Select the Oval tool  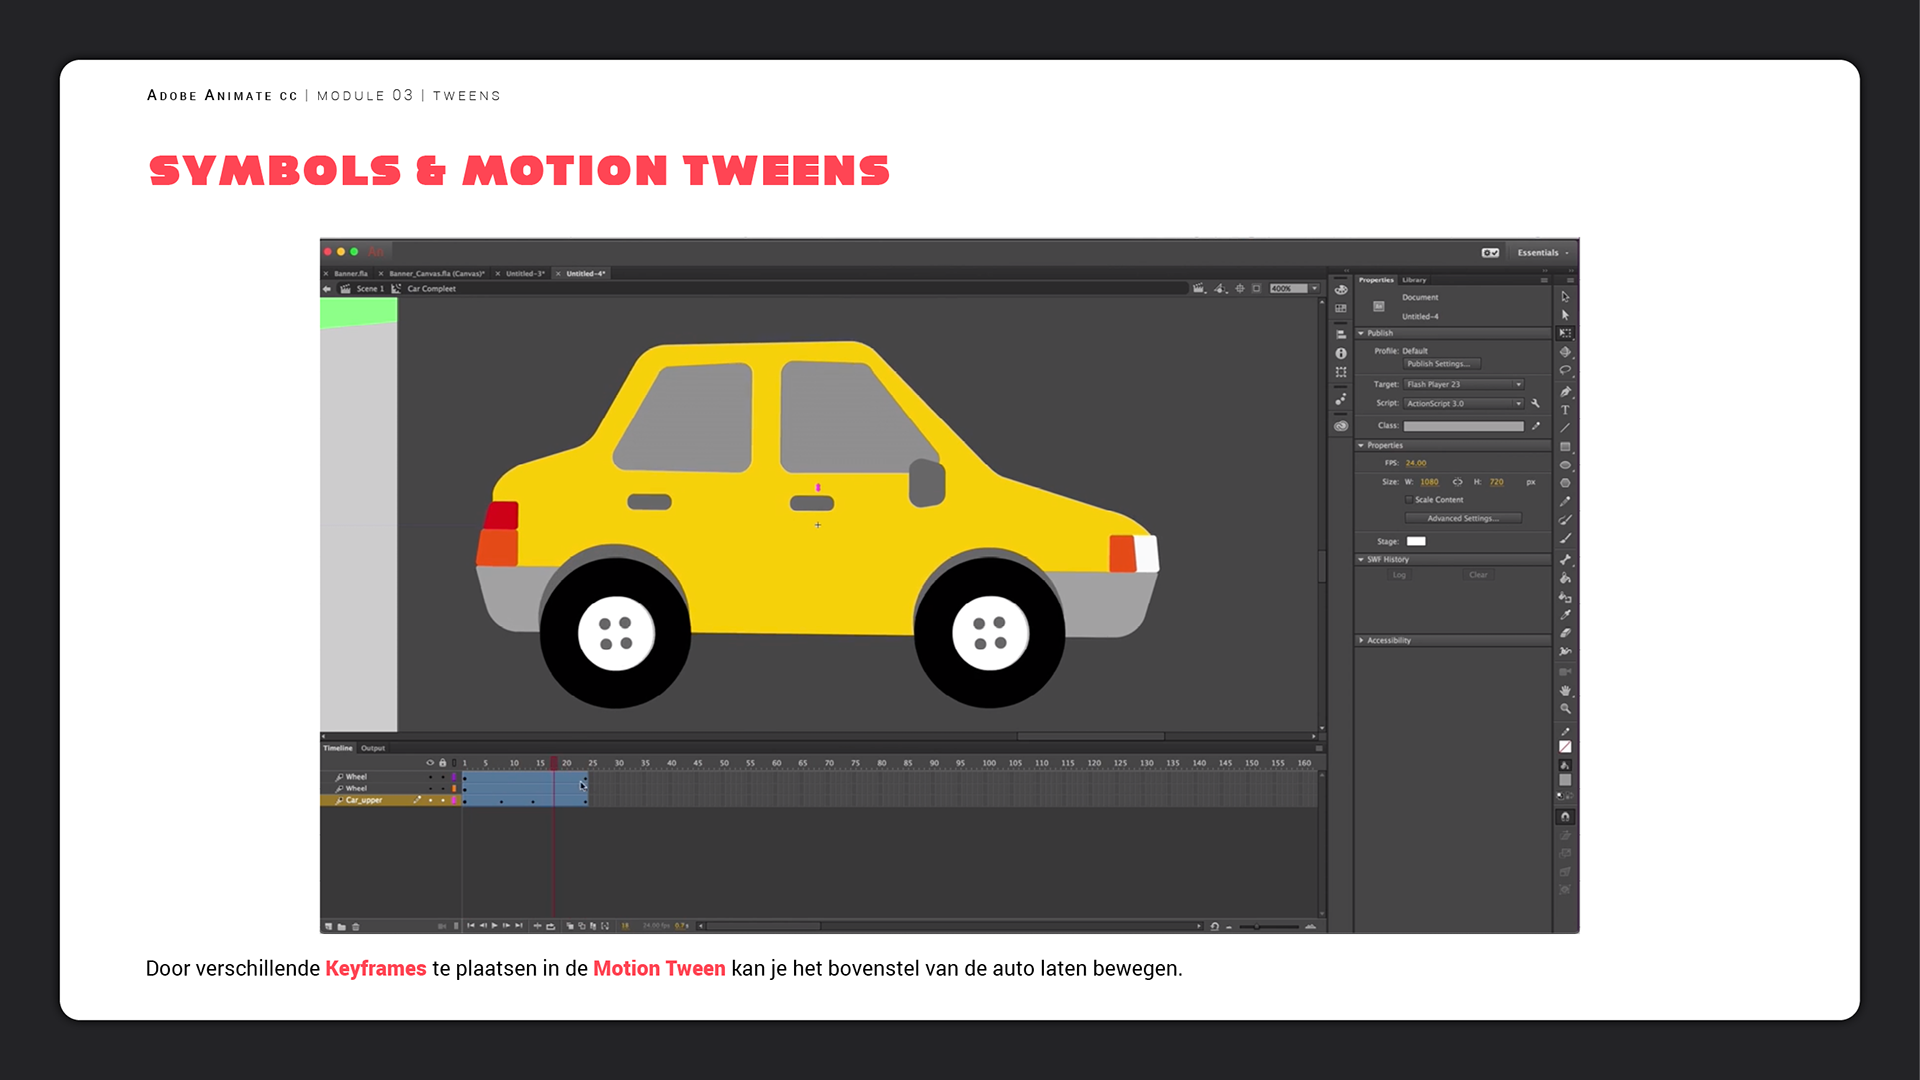click(x=1565, y=465)
